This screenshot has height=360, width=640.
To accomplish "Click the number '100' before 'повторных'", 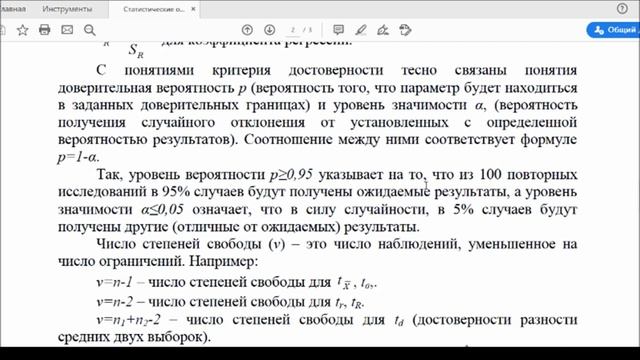I will (x=490, y=174).
